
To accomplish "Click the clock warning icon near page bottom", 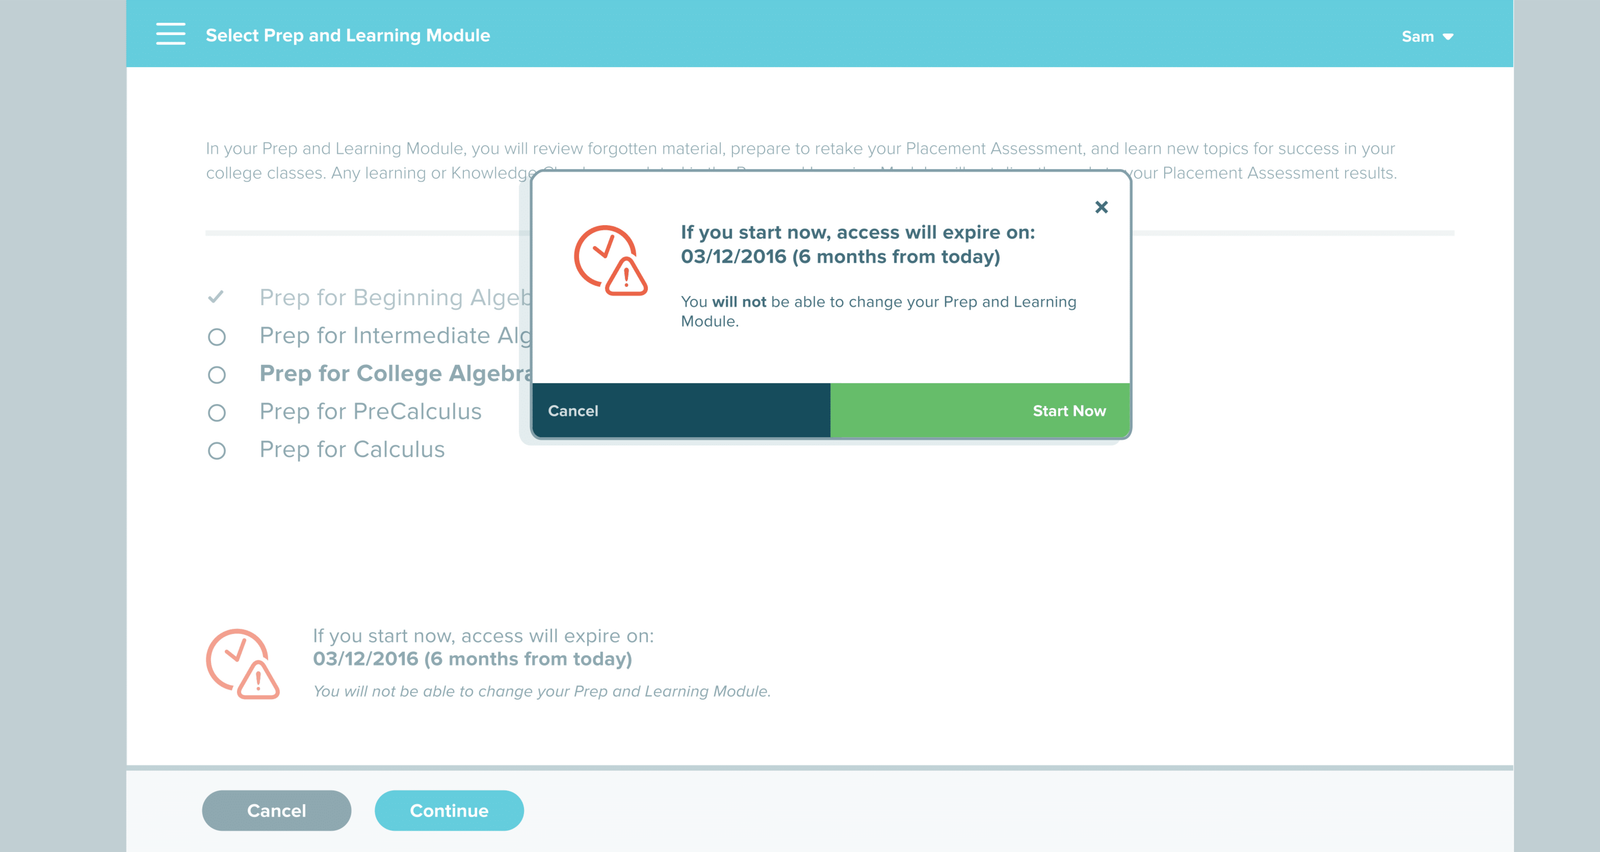I will coord(243,664).
